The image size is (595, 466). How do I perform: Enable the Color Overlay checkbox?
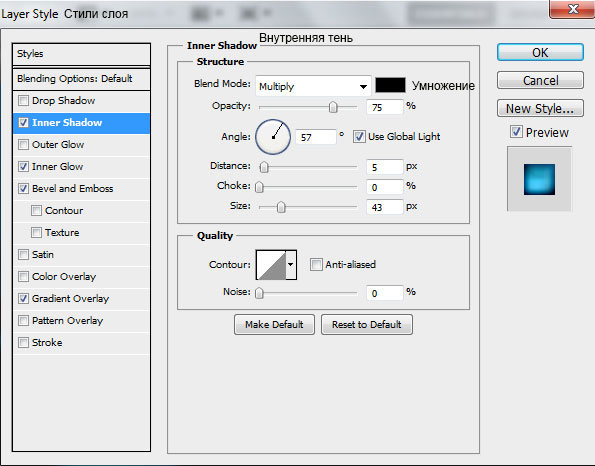pyautogui.click(x=24, y=277)
